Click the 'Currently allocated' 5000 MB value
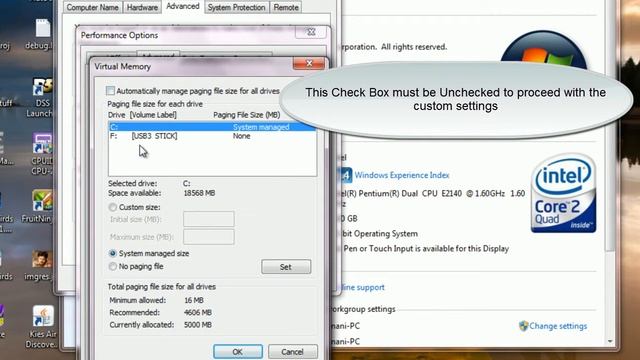This screenshot has width=640, height=360. tap(198, 325)
